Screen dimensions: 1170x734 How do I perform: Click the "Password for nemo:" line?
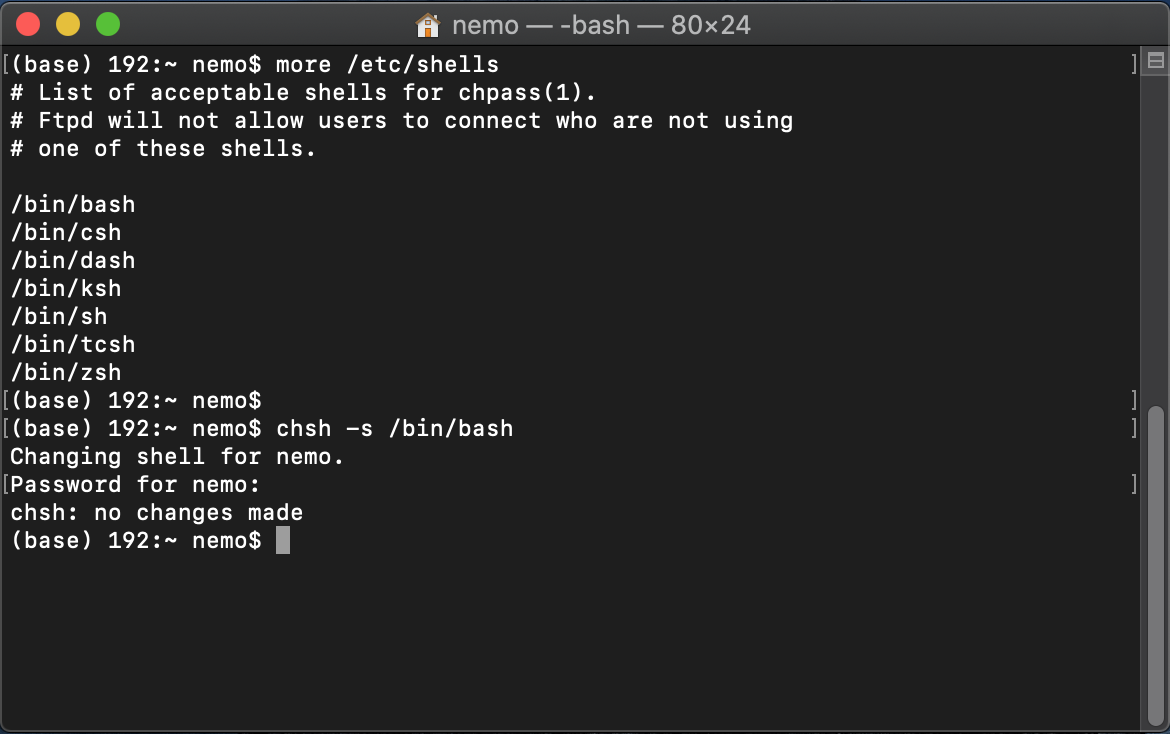click(135, 485)
